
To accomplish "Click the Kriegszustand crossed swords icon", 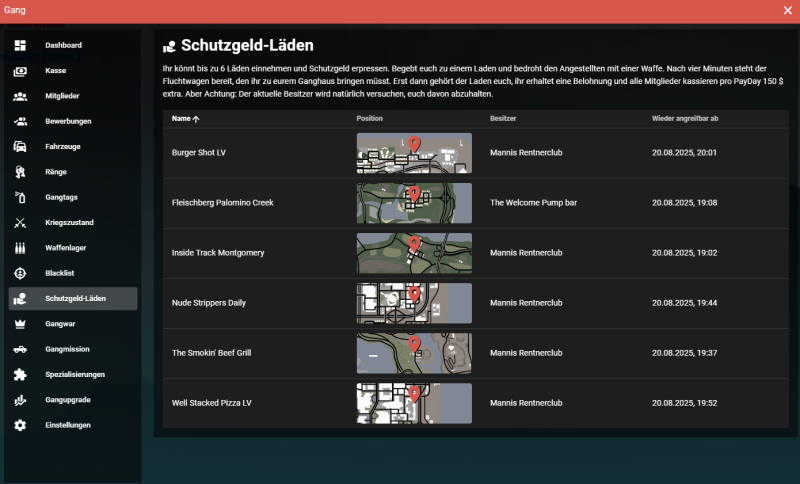I will click(x=20, y=223).
